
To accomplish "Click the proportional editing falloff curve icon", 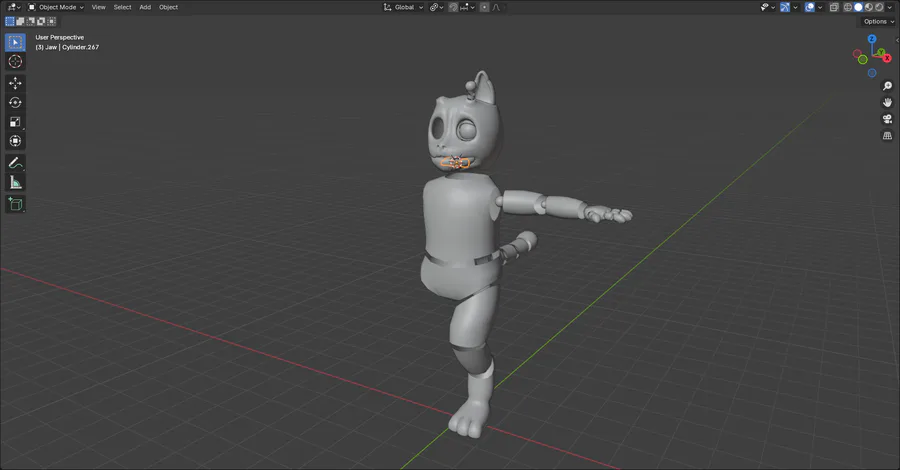I will [x=496, y=7].
